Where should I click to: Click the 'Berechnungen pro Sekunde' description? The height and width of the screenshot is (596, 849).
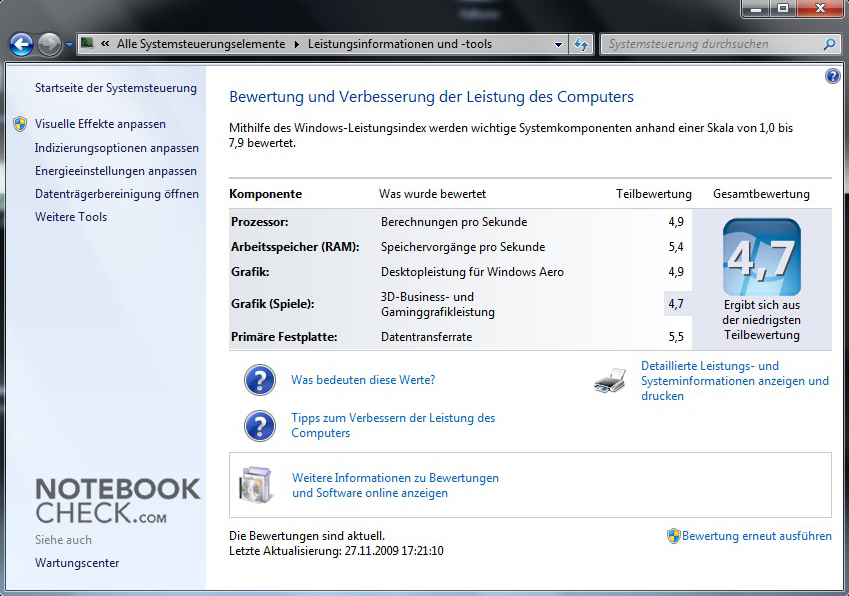click(x=454, y=222)
